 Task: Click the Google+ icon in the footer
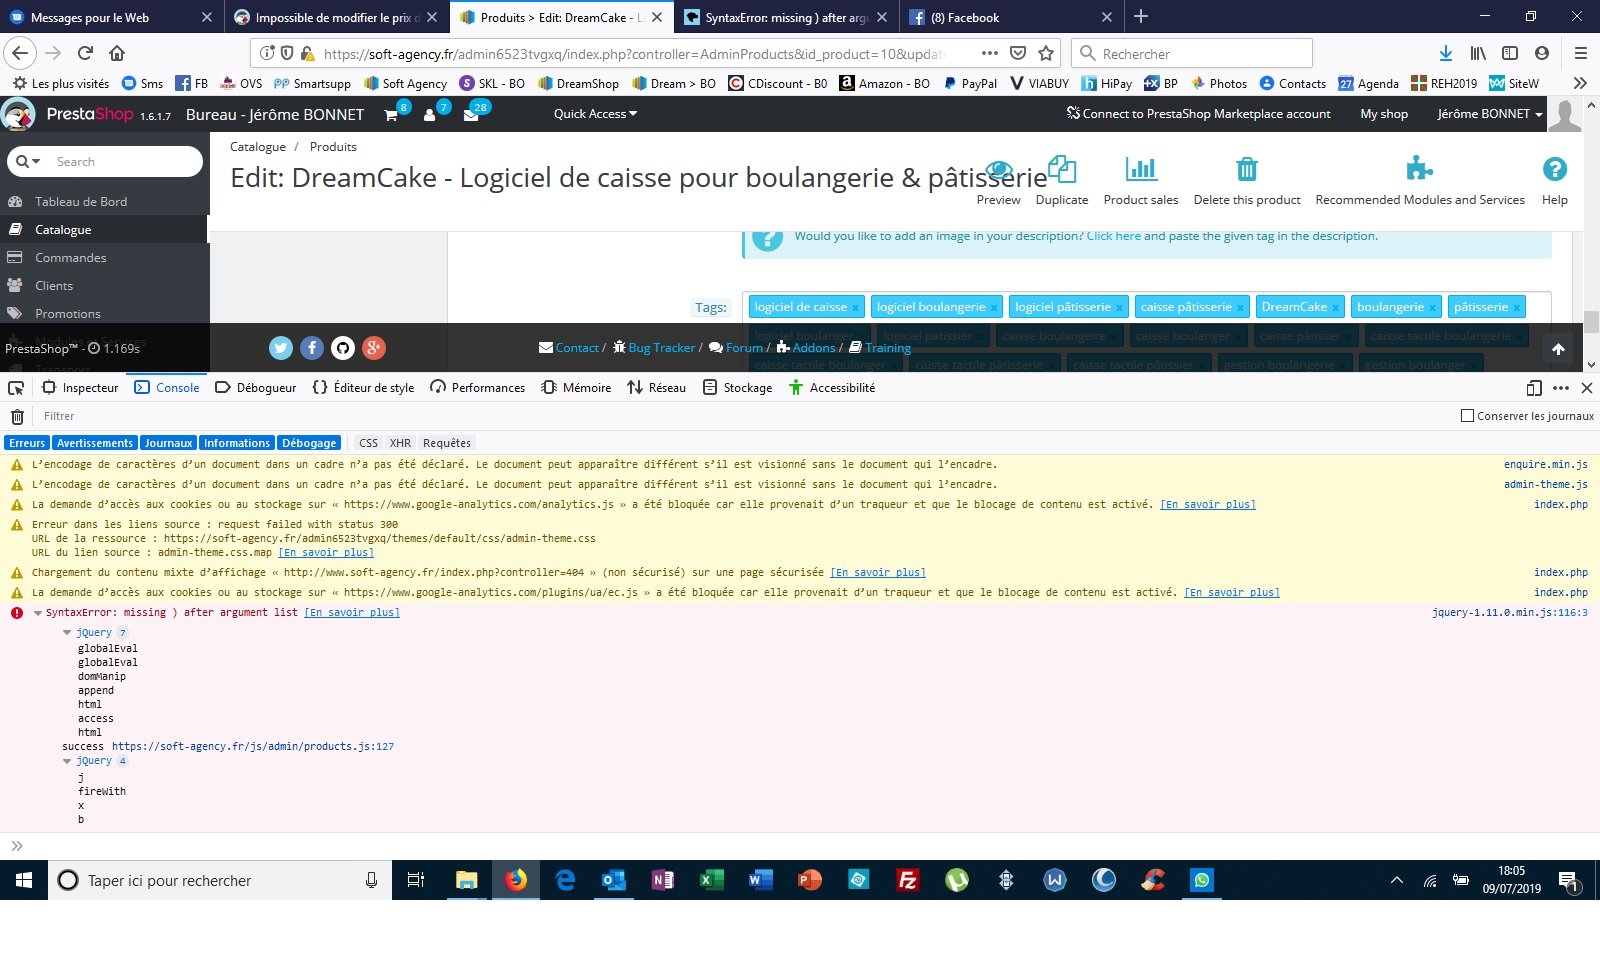point(374,348)
